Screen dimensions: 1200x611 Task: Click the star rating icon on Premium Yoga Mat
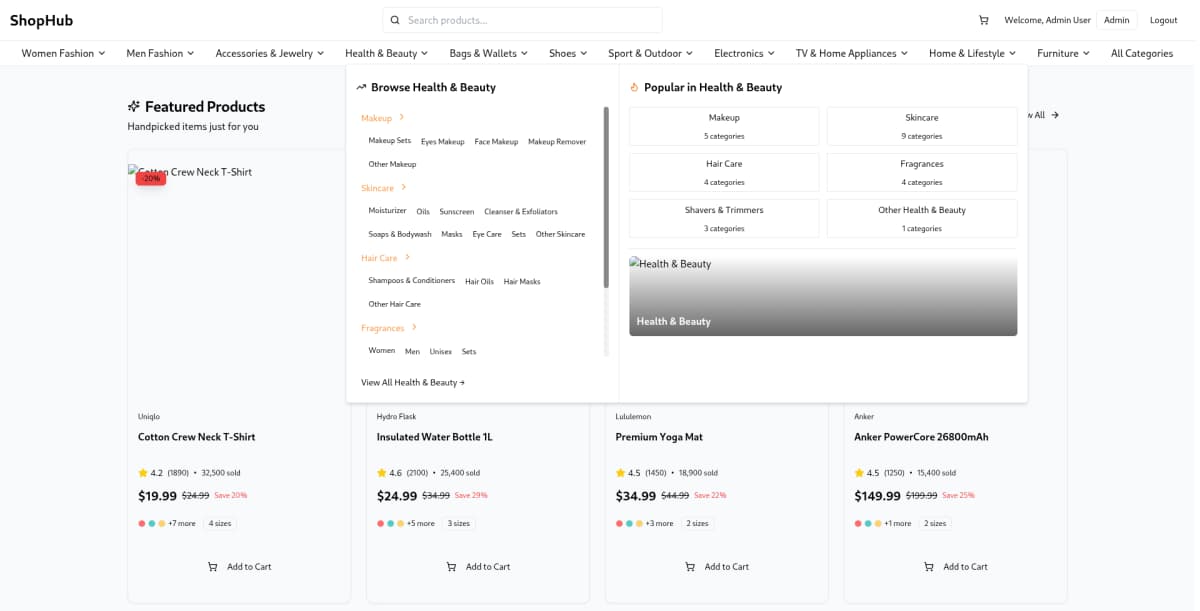[x=619, y=472]
